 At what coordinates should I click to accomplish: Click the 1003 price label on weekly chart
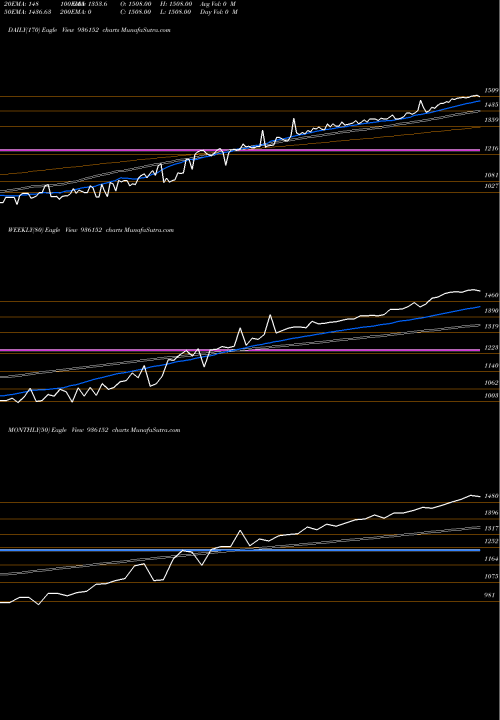(491, 396)
